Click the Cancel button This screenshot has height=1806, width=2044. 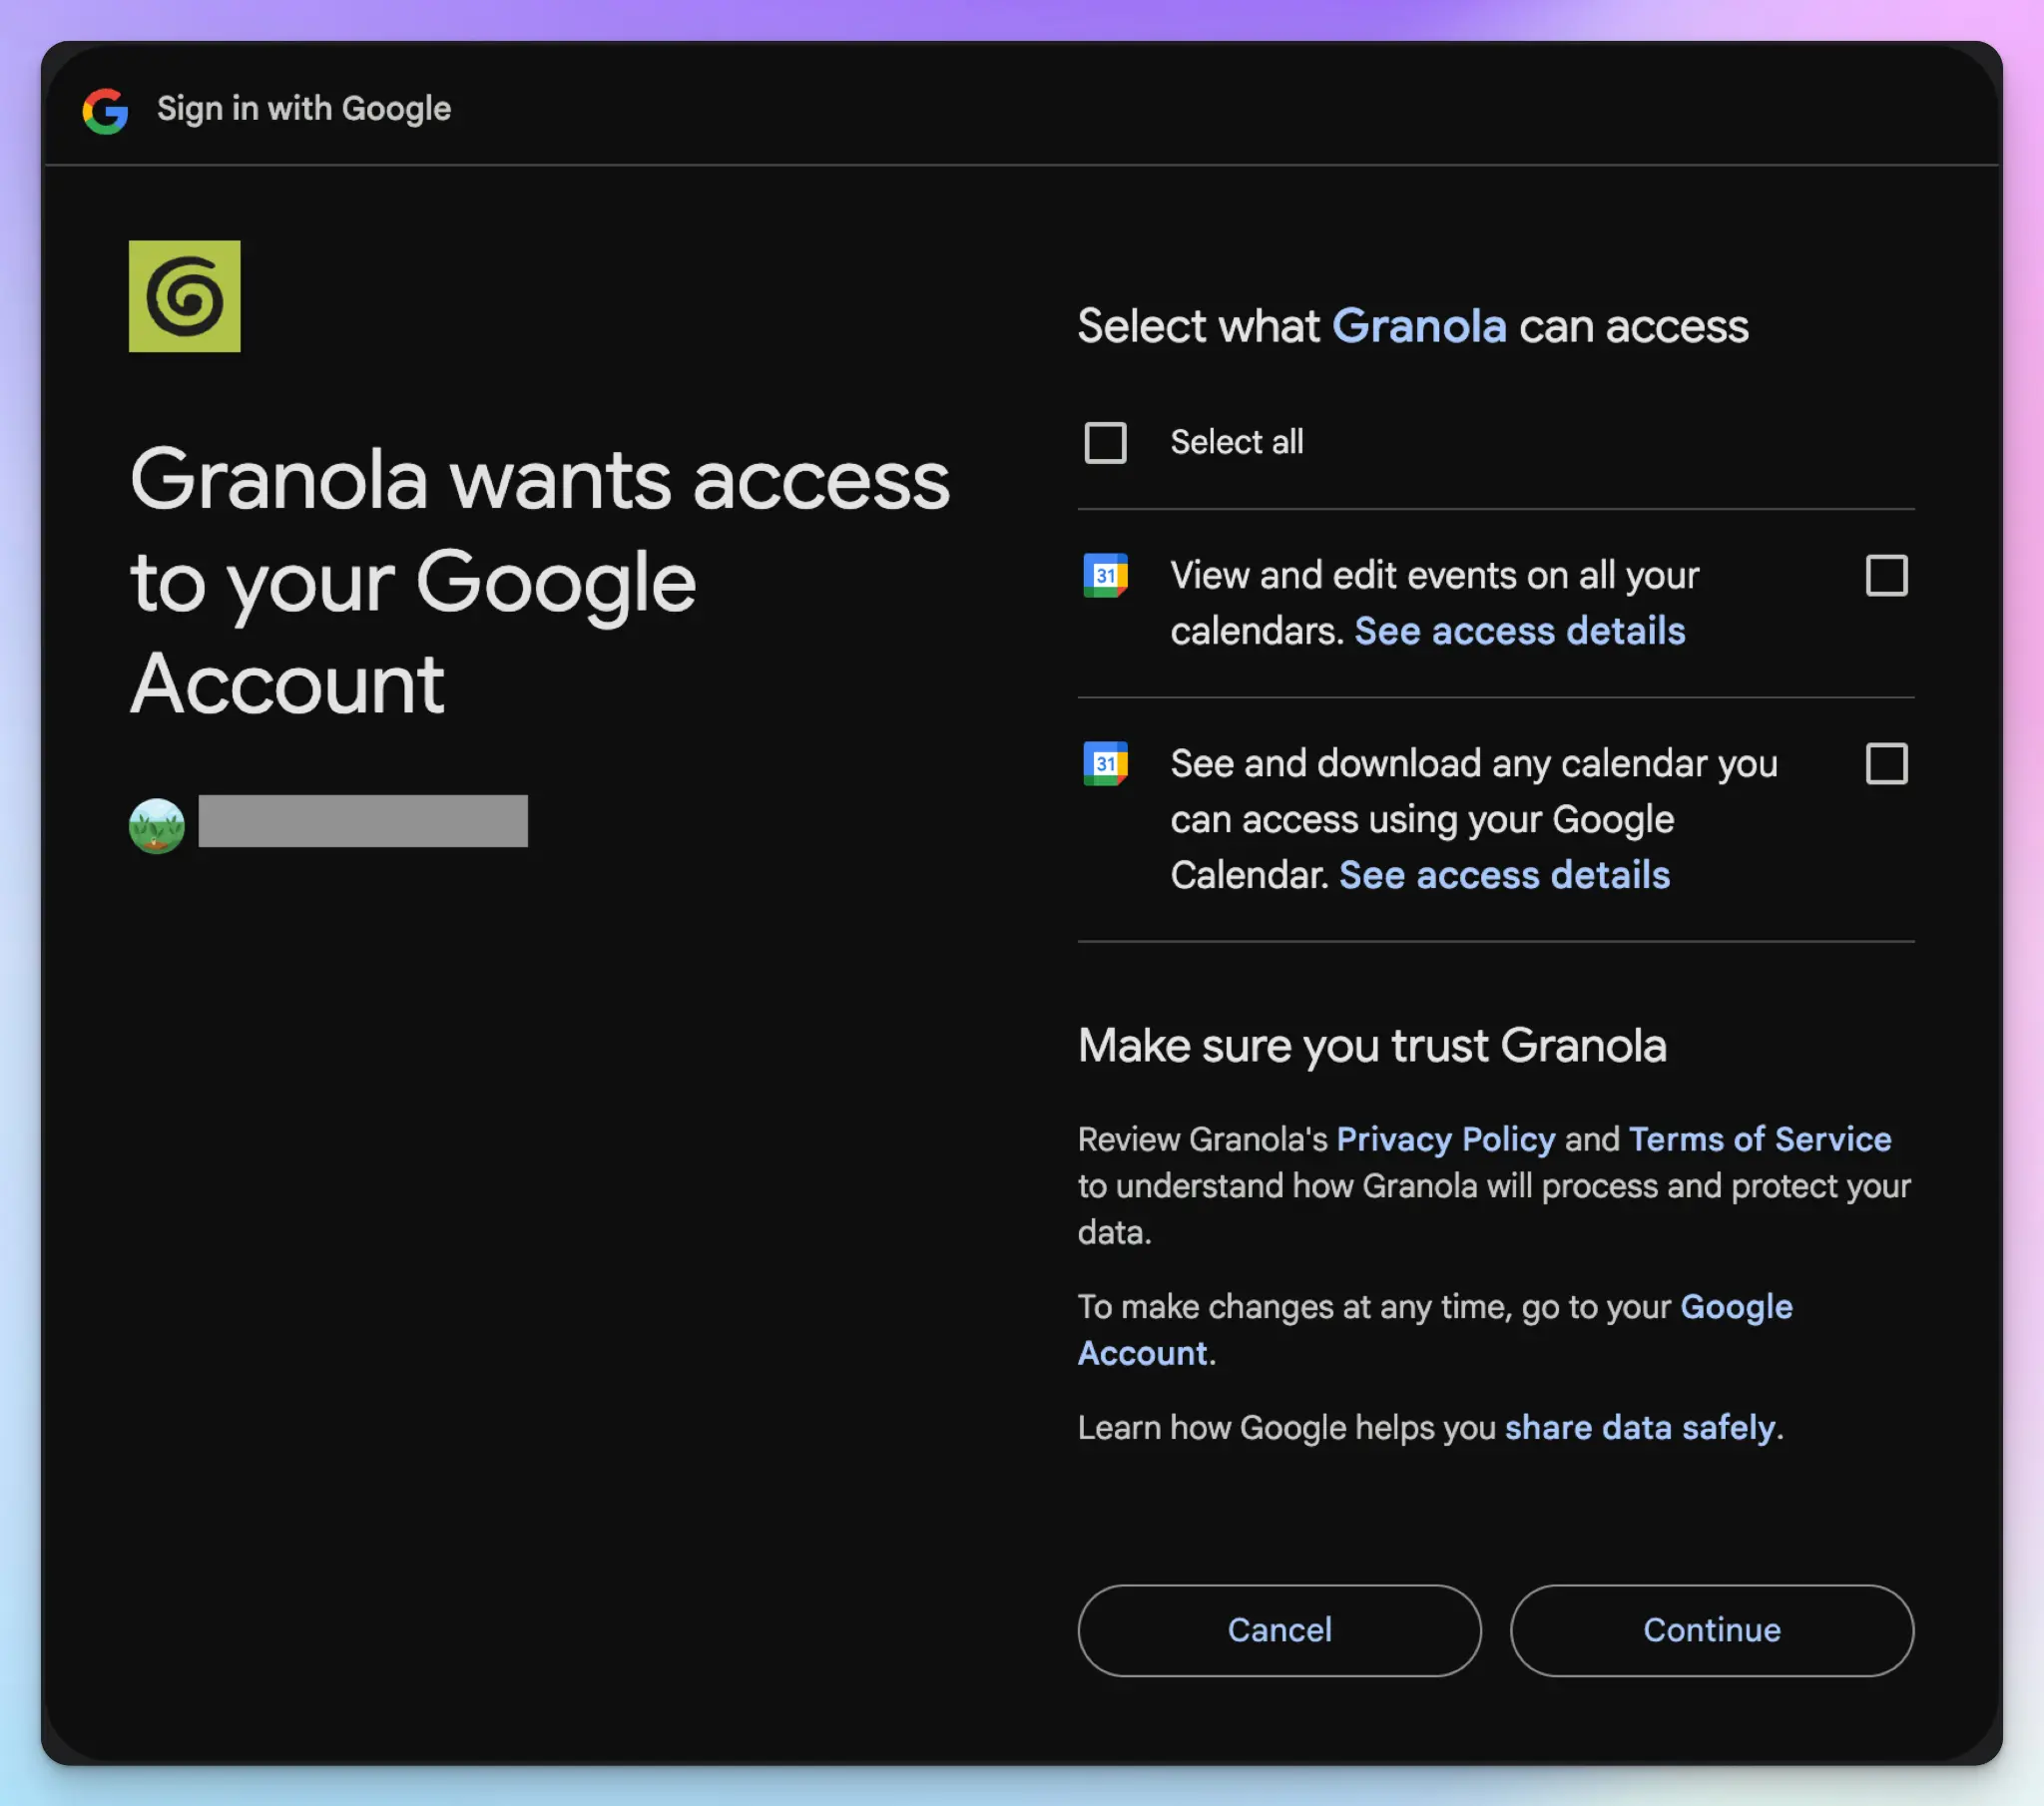(1279, 1630)
